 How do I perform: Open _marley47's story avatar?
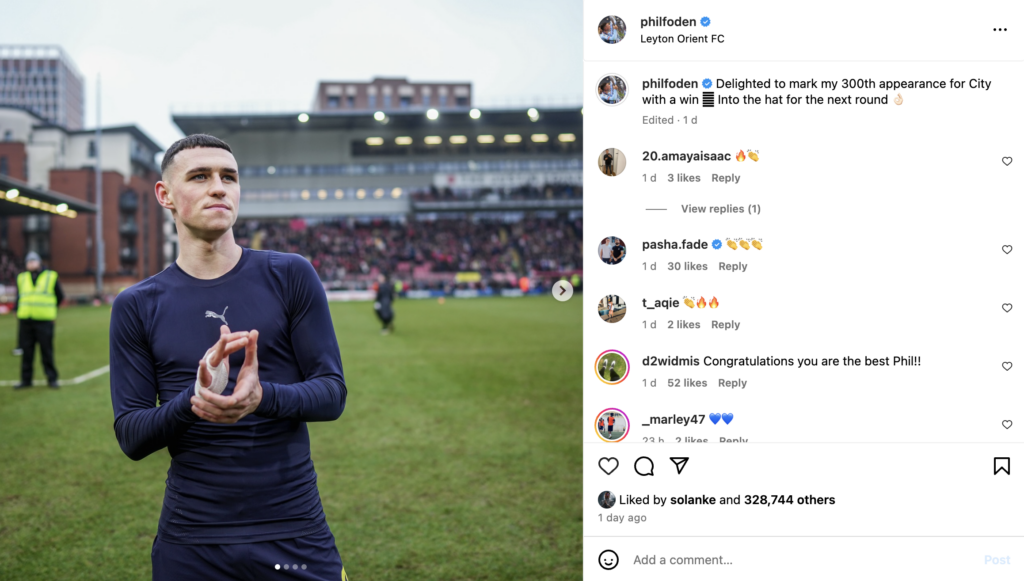612,425
